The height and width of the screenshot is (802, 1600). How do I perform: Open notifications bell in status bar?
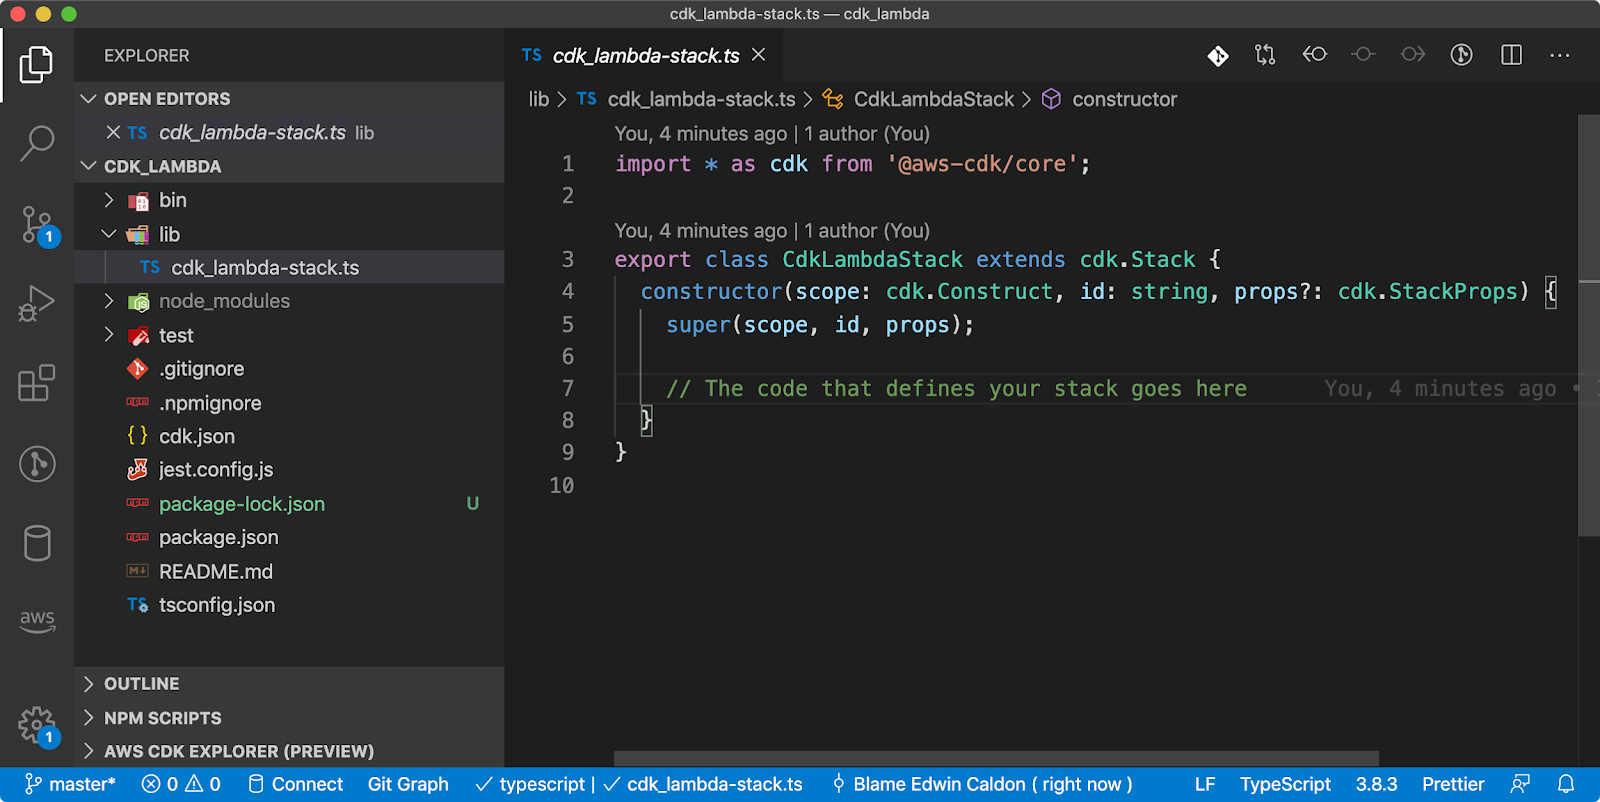(x=1566, y=784)
